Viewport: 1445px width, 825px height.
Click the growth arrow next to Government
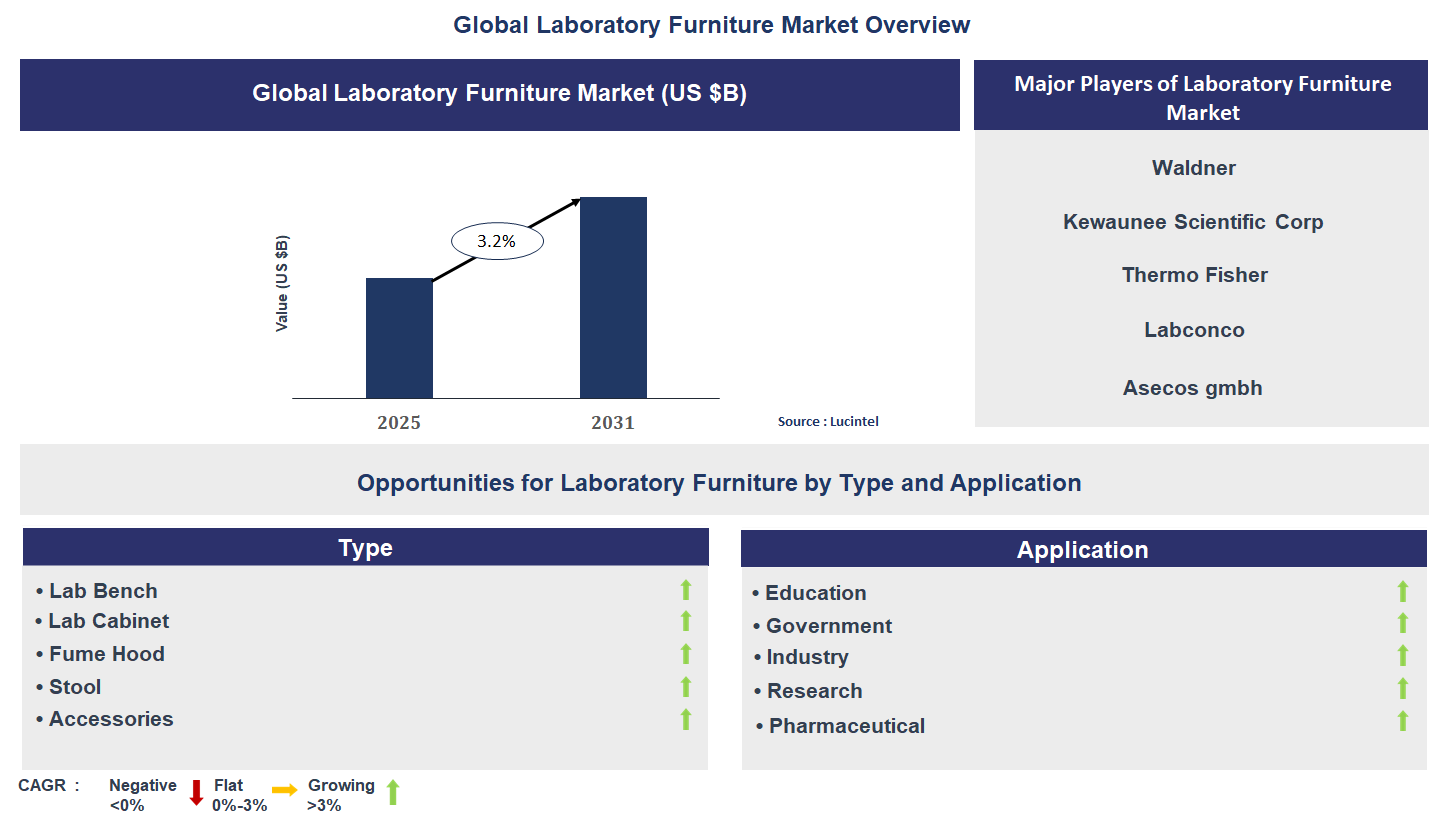click(1402, 624)
